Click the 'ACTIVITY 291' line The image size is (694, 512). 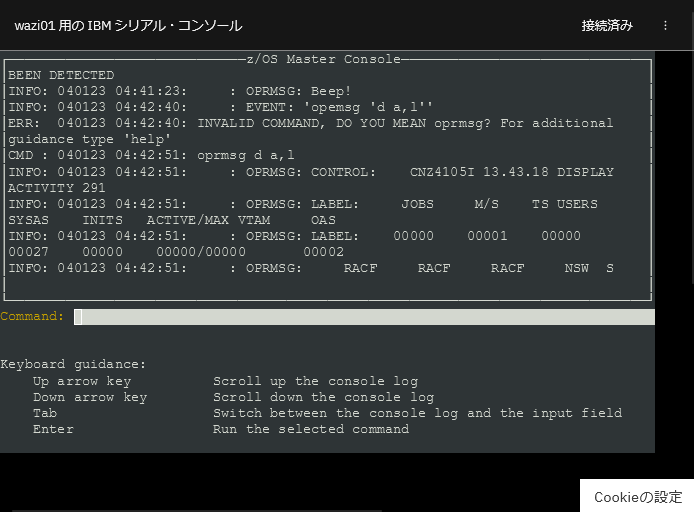click(57, 188)
